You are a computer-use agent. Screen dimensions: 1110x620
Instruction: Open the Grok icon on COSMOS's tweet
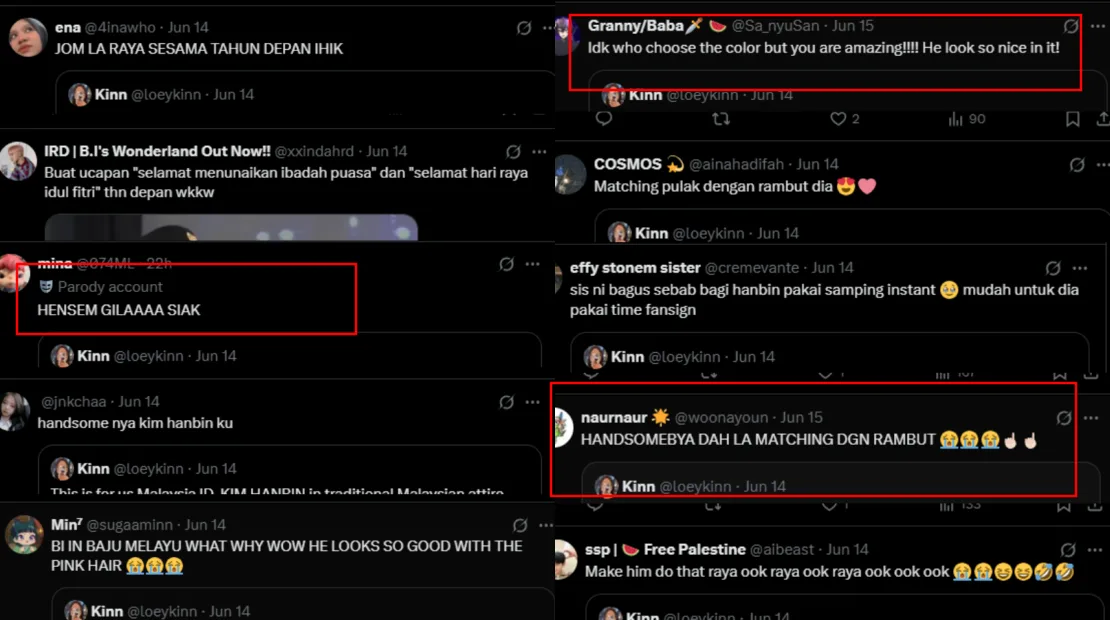point(1077,165)
